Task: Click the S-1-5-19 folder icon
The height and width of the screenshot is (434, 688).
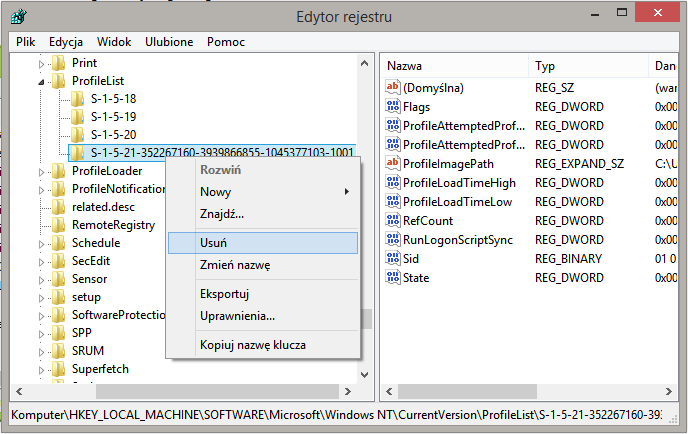Action: [77, 117]
